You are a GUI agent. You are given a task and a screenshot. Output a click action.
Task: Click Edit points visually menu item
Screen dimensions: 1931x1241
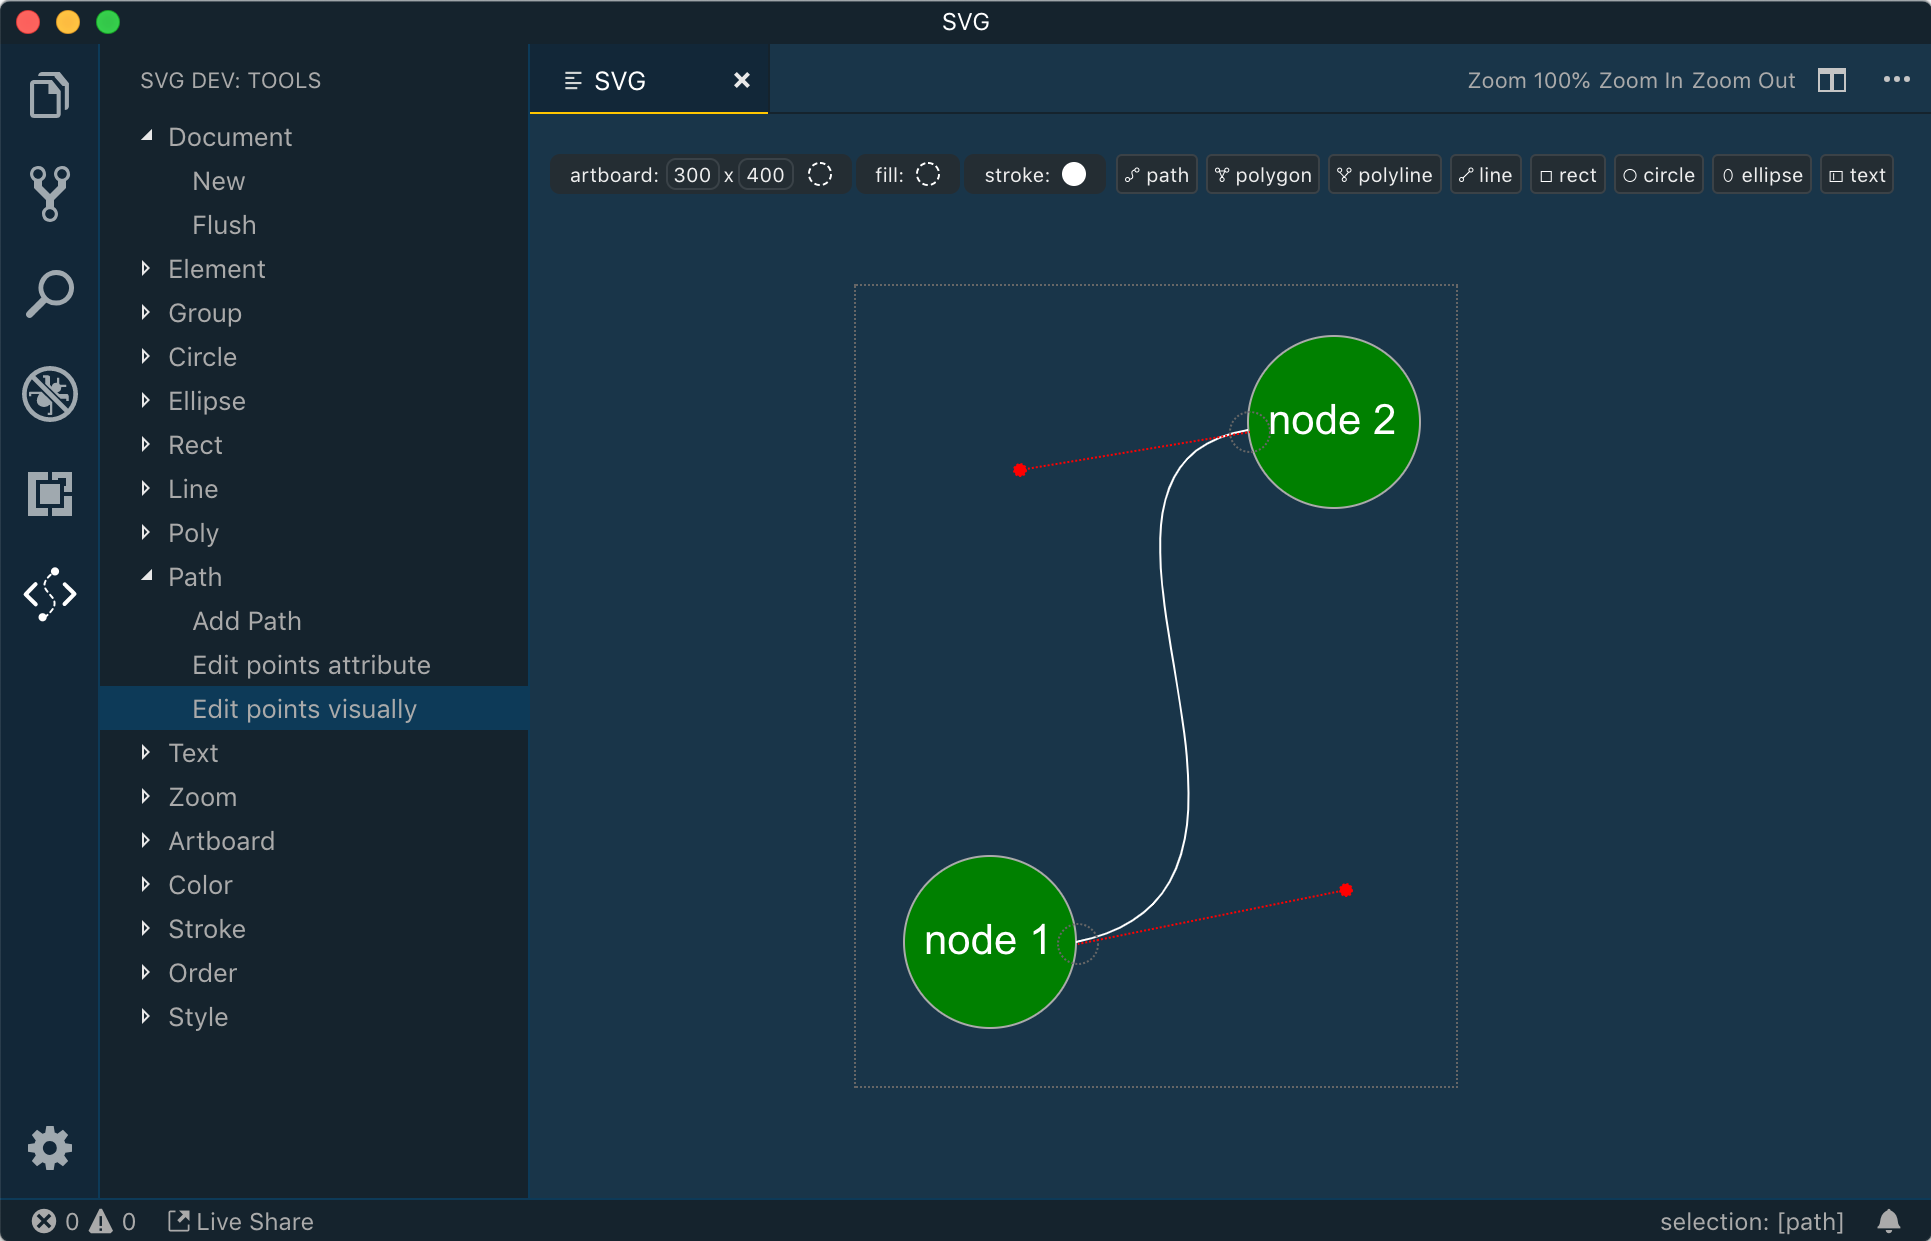[x=303, y=709]
